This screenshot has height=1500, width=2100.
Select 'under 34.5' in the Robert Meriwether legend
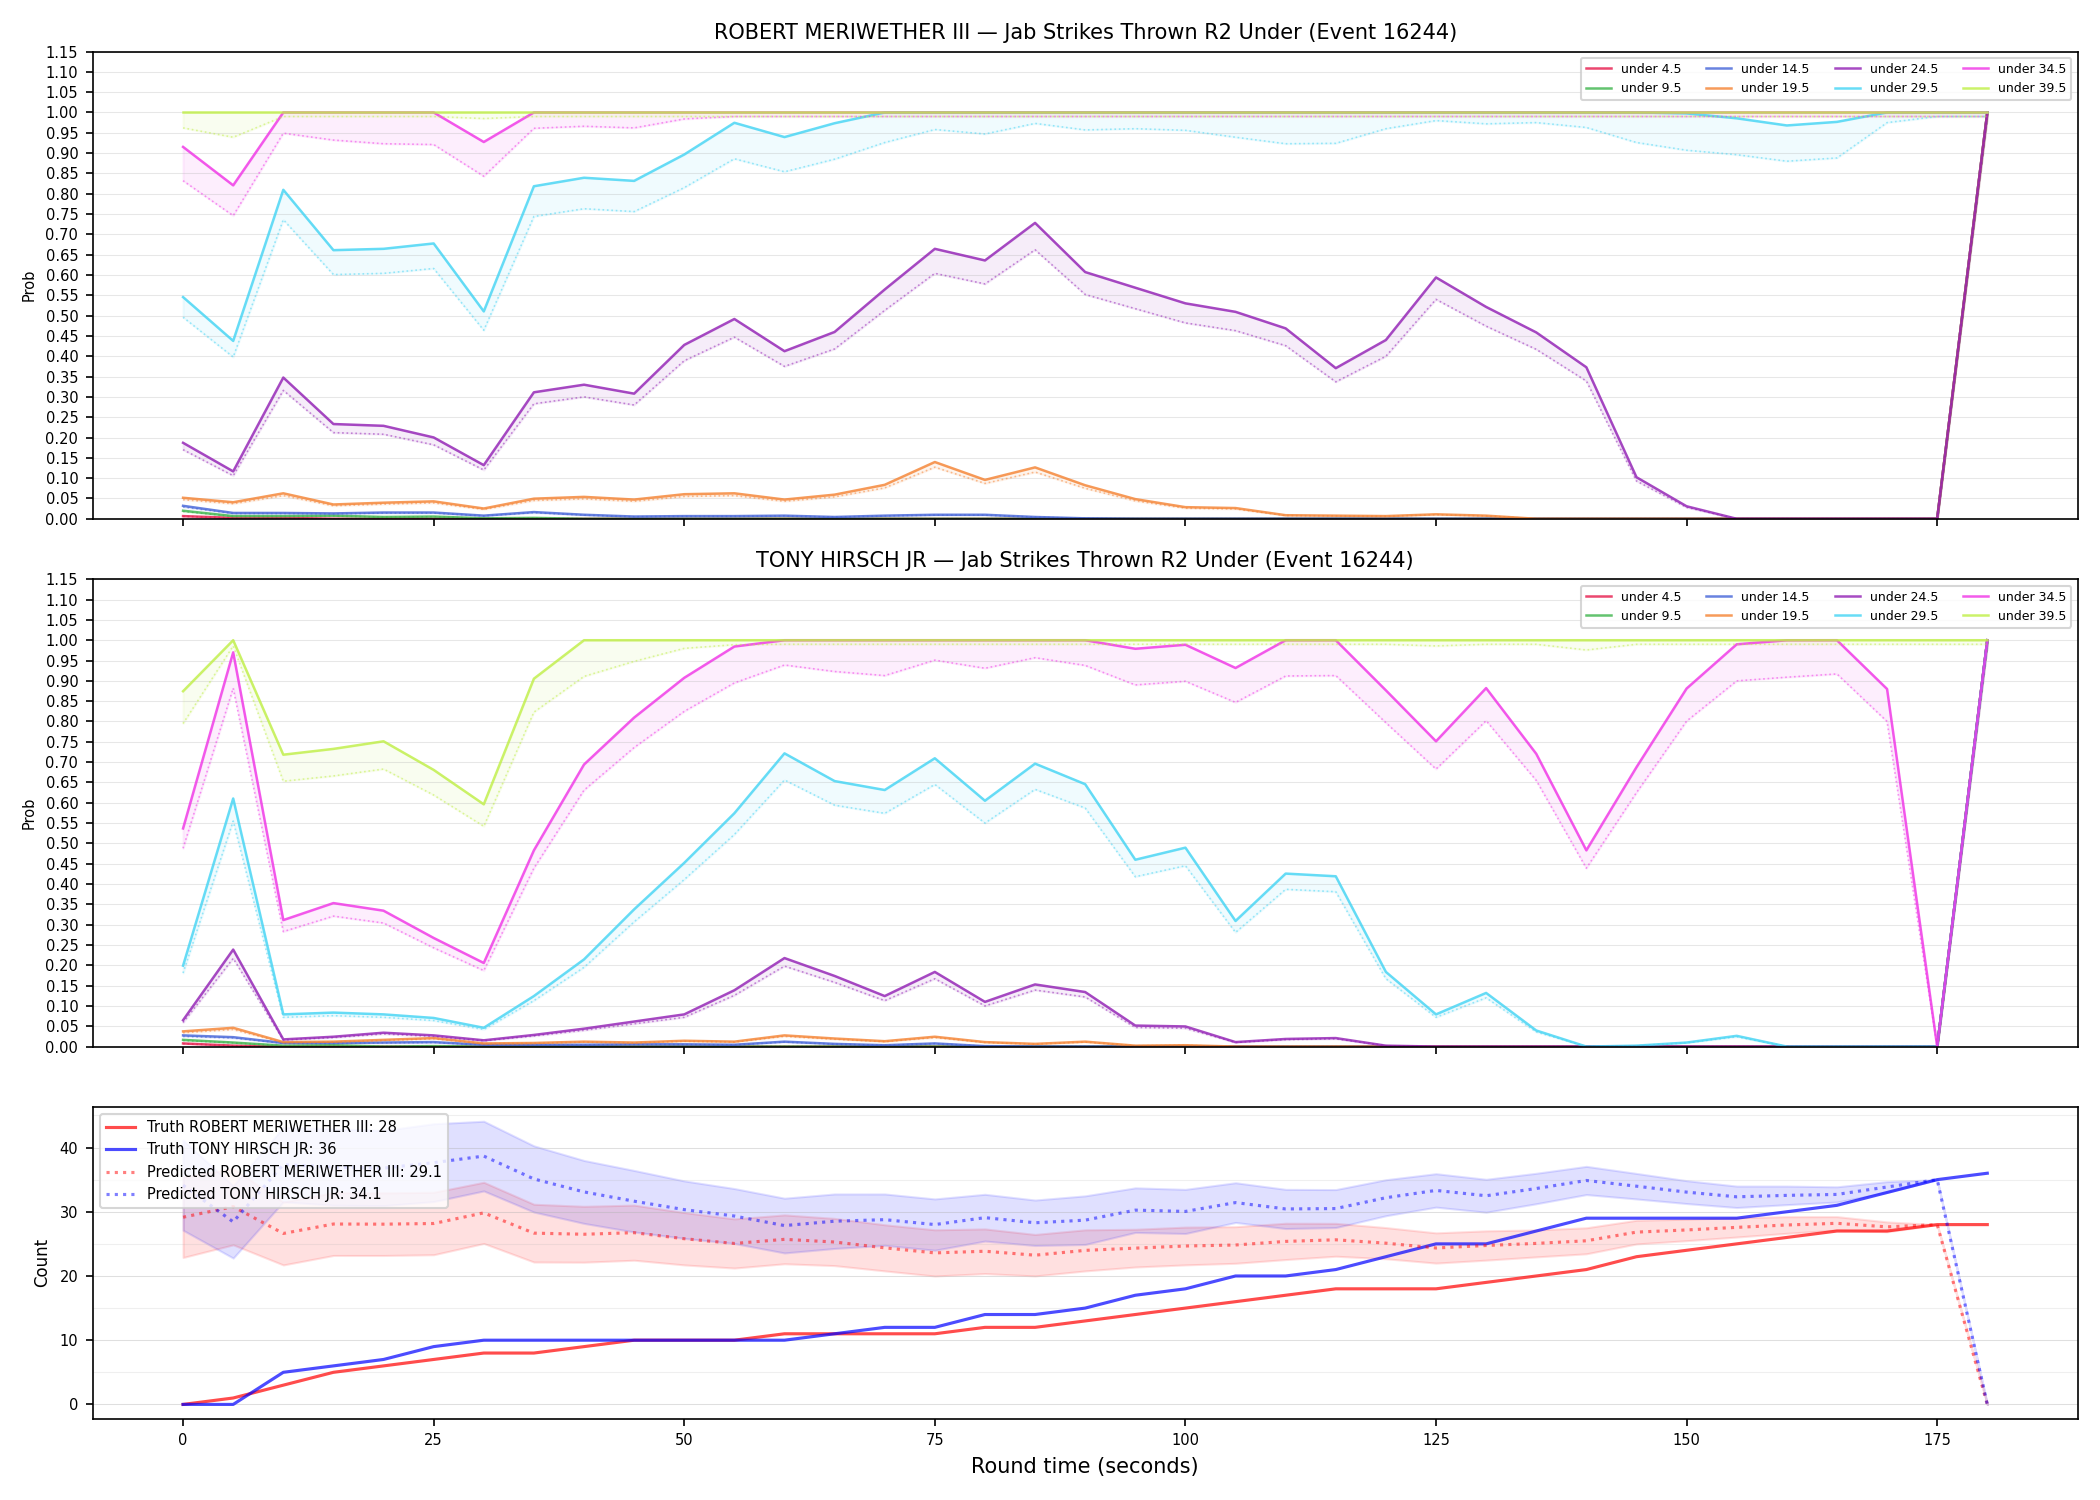(2014, 69)
